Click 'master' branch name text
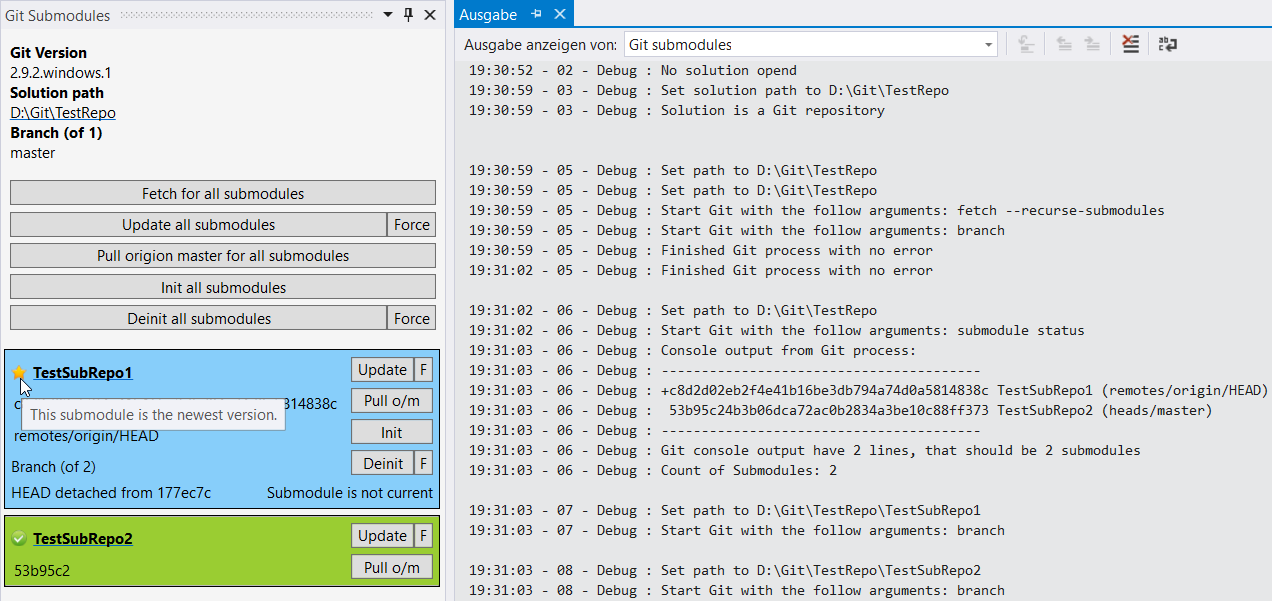Screen dimensions: 1272x601 (x=33, y=153)
